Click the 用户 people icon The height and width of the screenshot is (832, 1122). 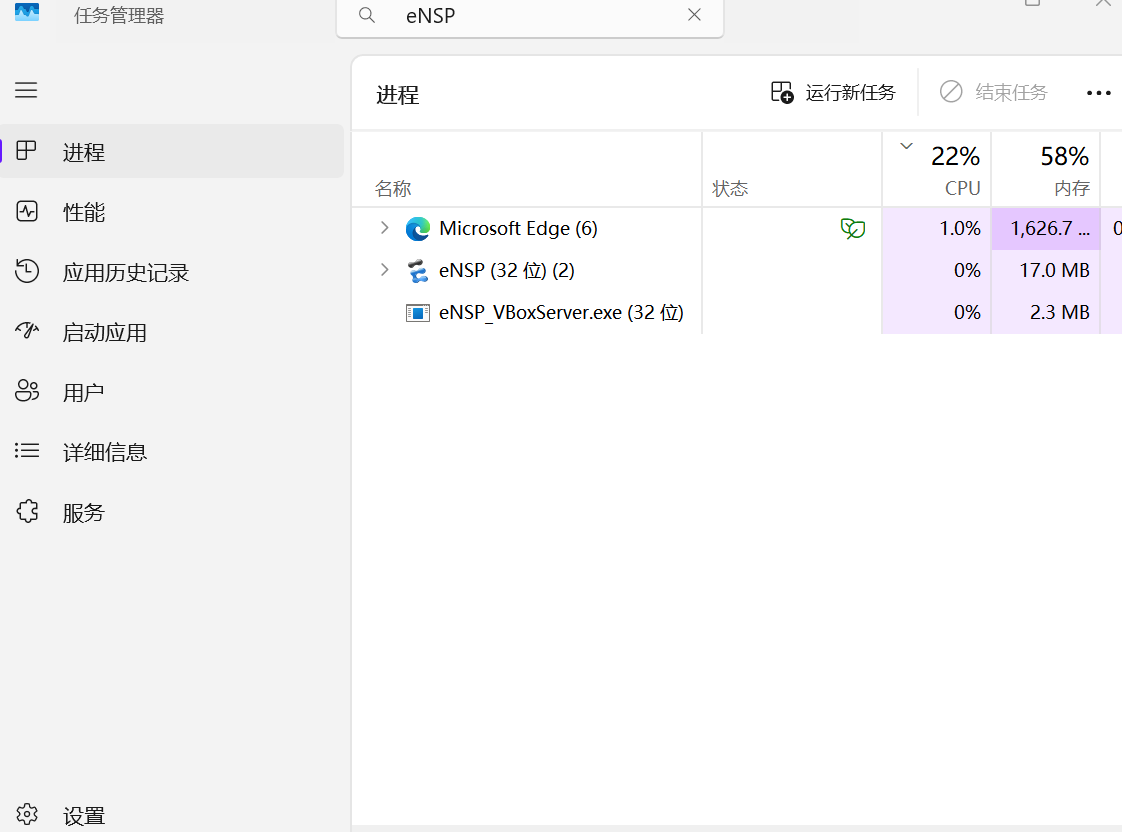tap(27, 391)
